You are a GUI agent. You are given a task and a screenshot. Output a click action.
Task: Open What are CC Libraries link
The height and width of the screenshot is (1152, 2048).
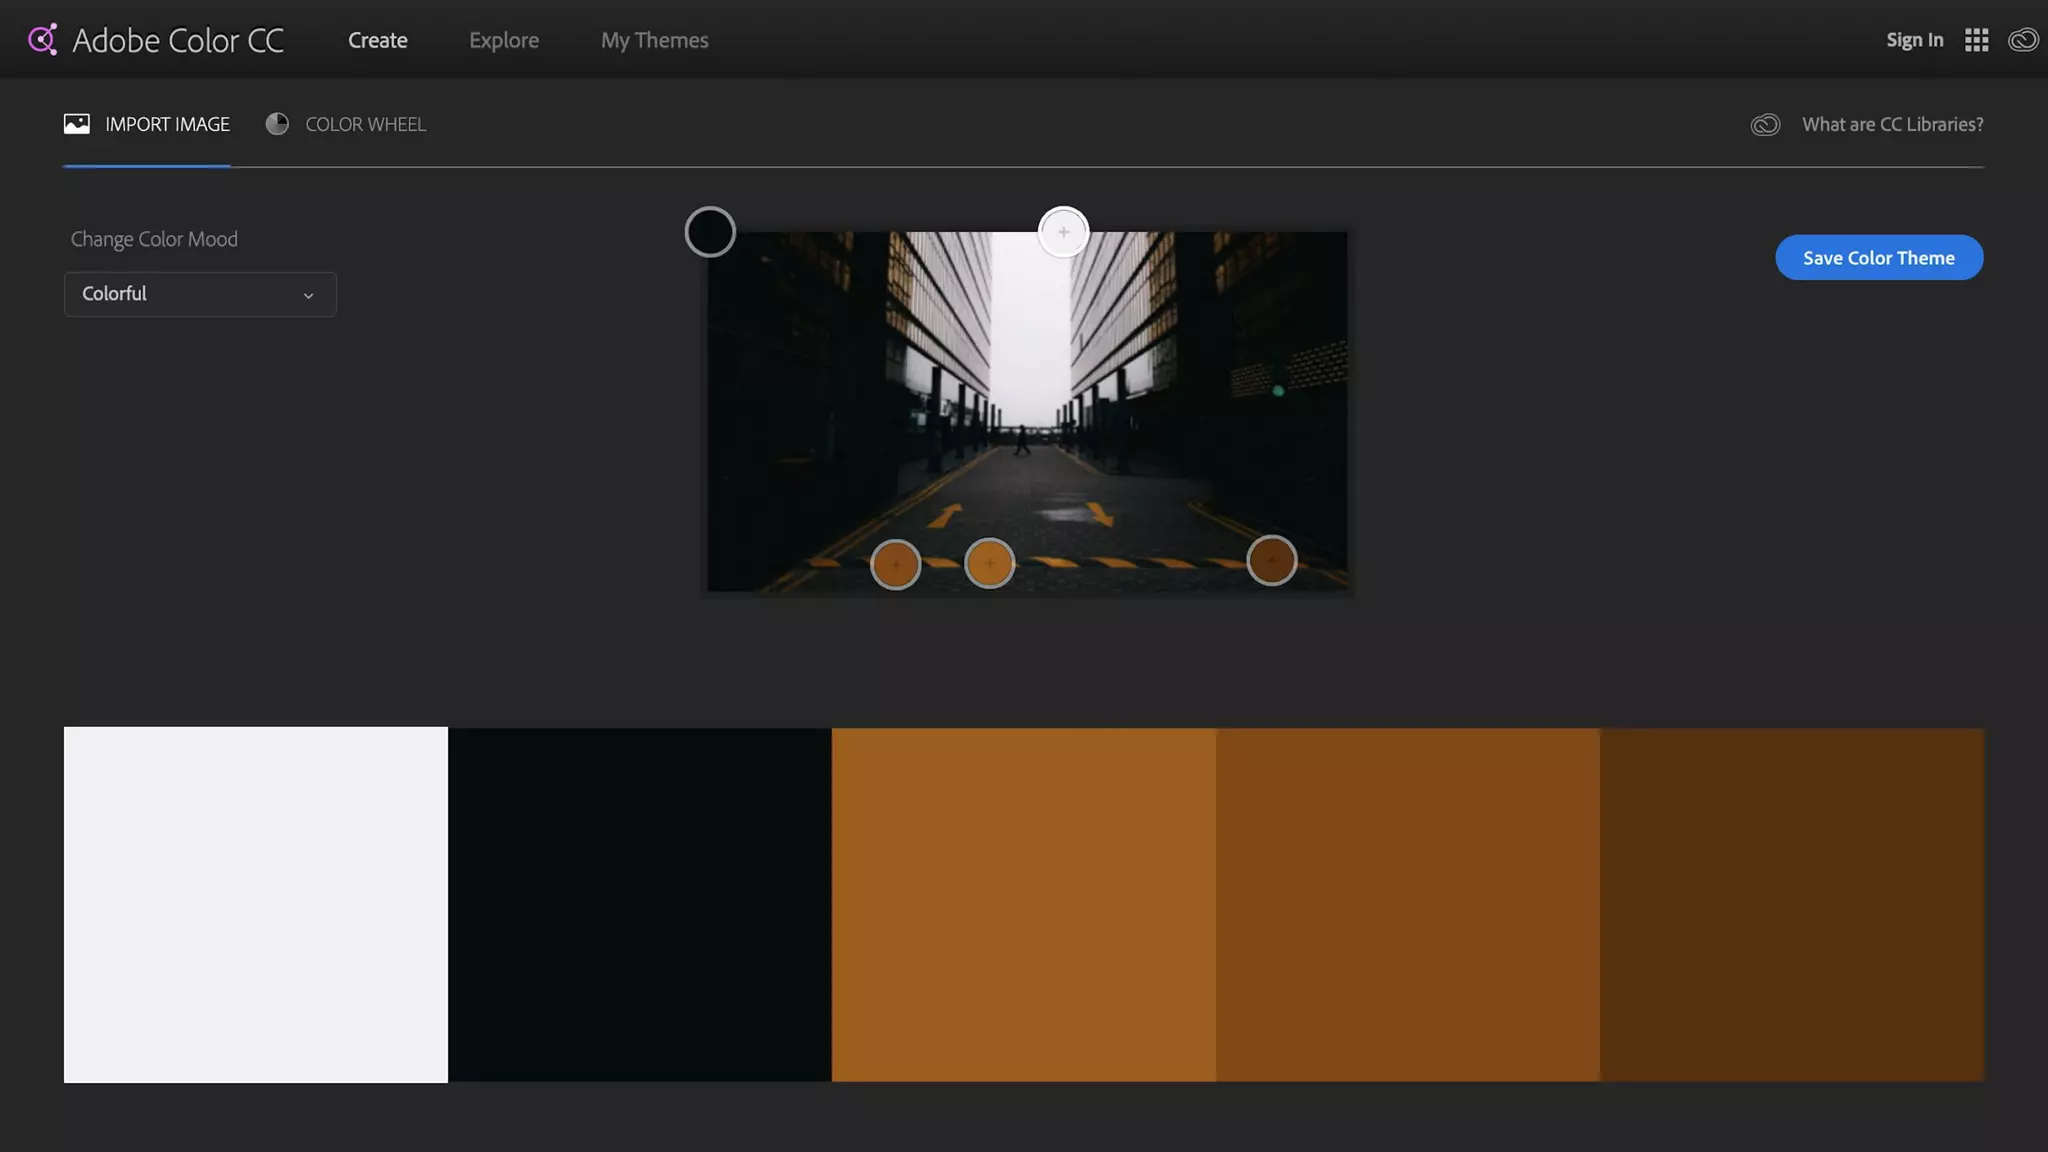[1892, 124]
